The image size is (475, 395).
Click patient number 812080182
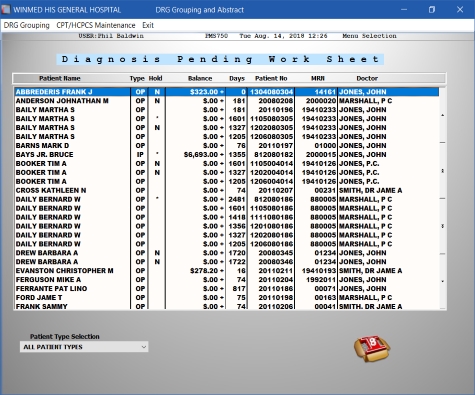tap(274, 155)
